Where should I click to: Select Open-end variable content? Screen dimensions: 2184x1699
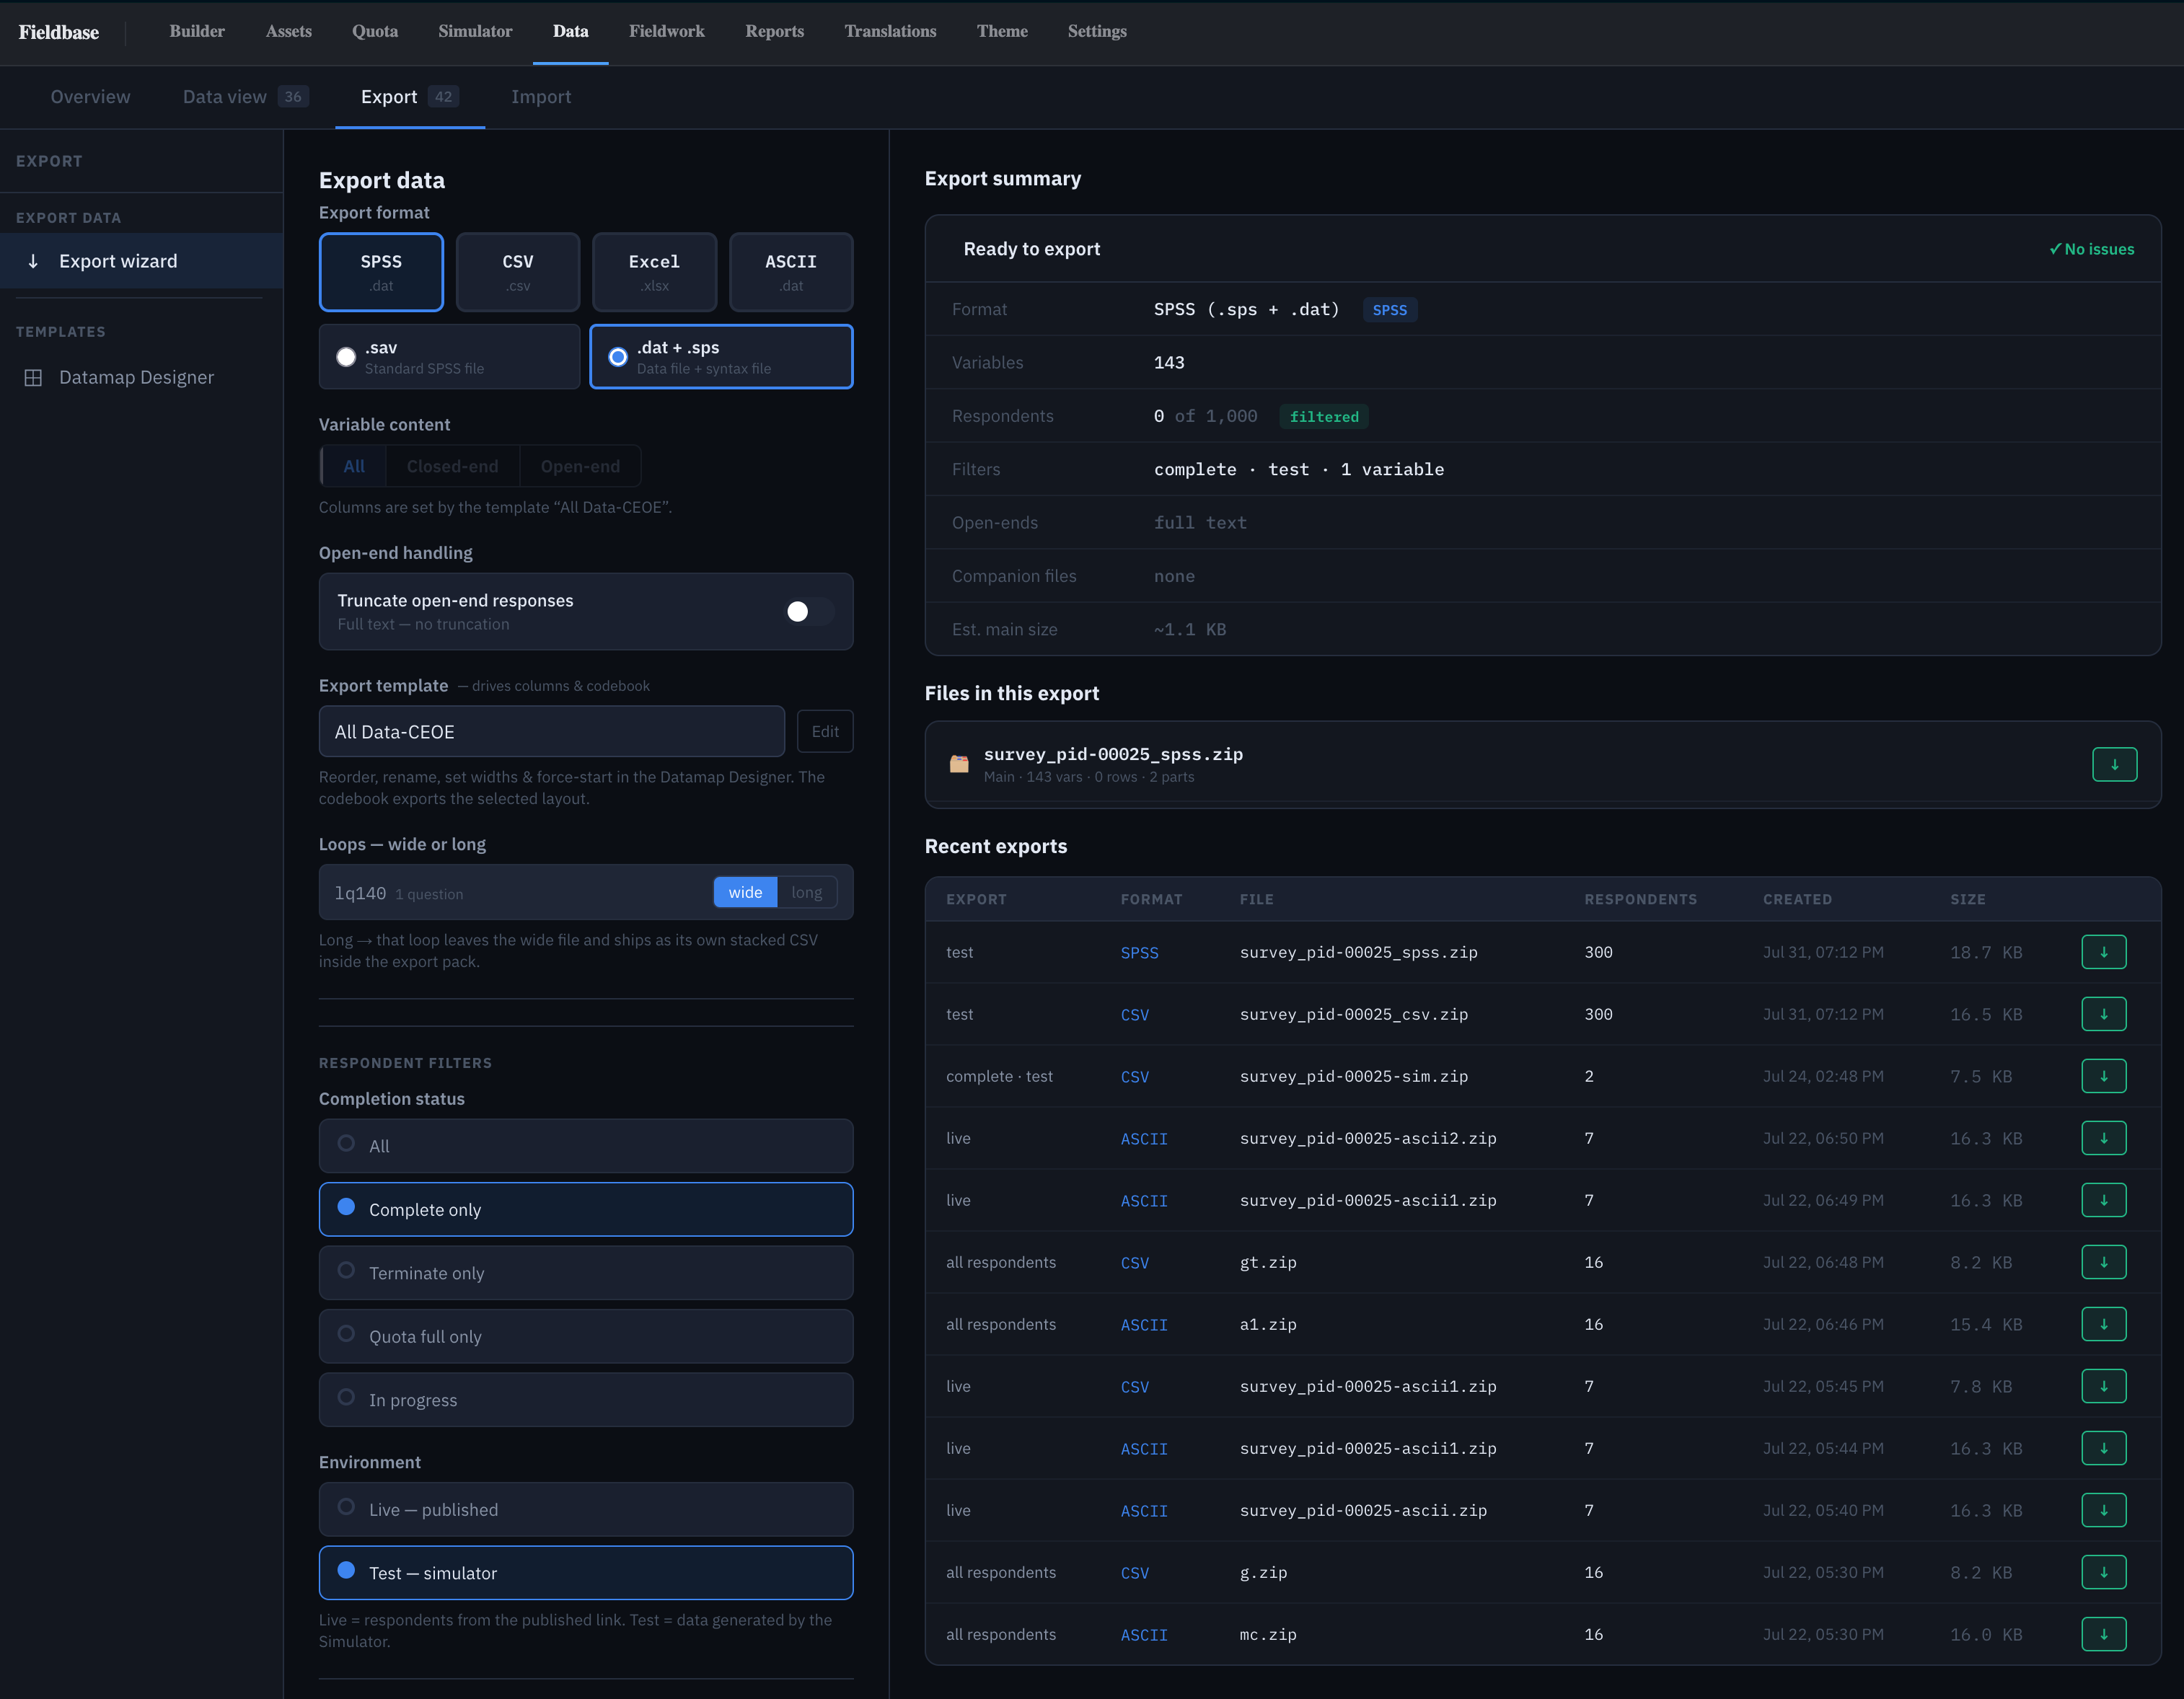[x=580, y=466]
